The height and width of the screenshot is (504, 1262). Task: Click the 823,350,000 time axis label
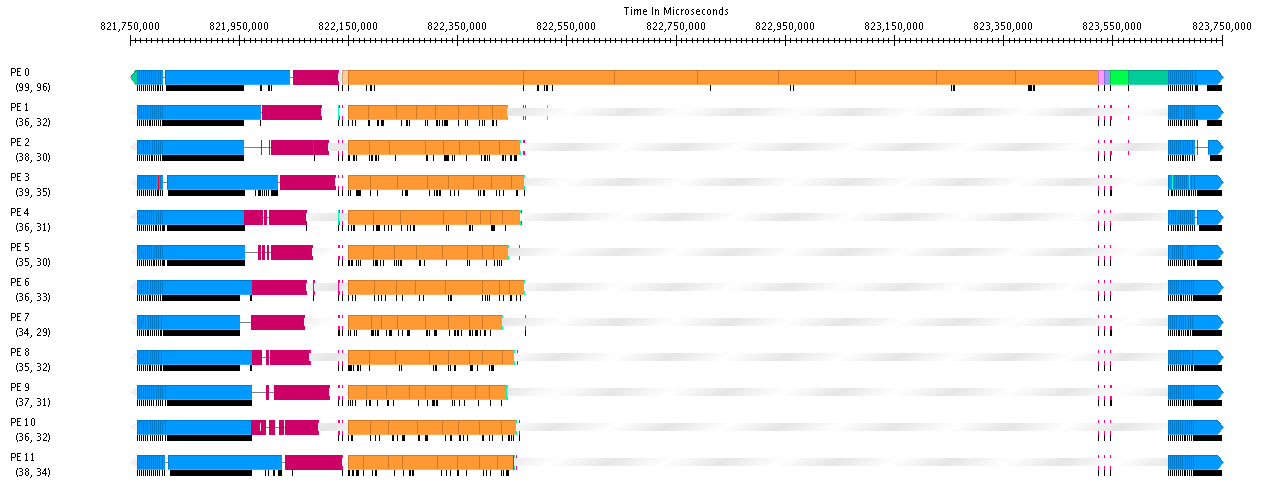pos(1003,26)
